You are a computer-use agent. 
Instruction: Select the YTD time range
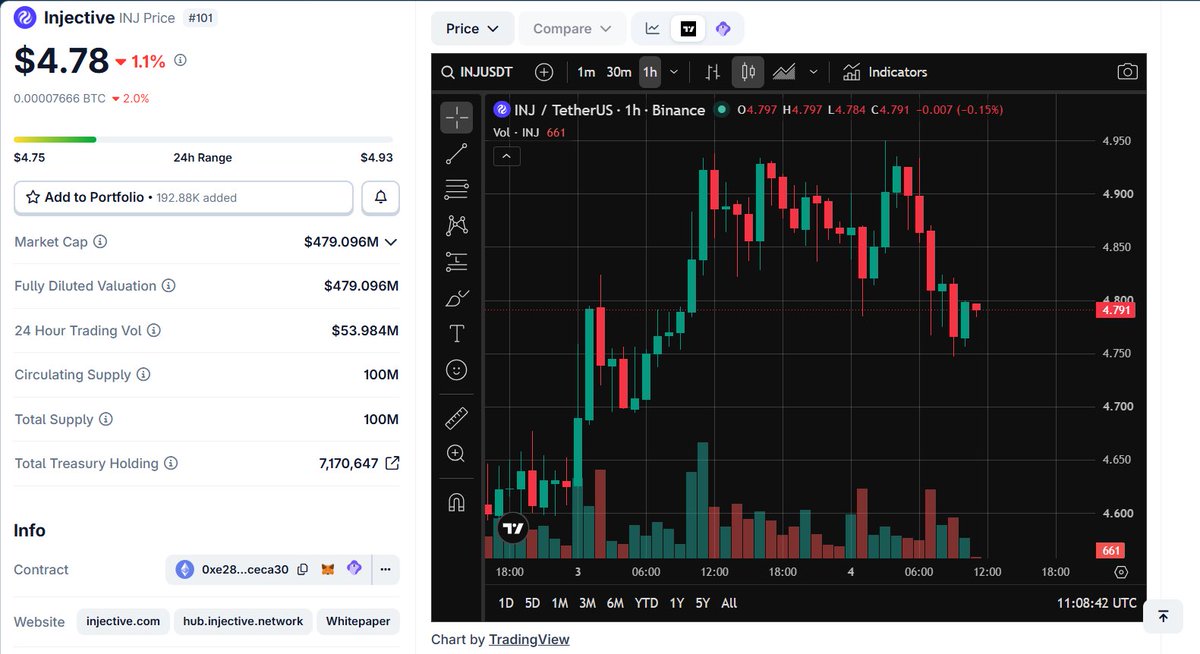(x=646, y=603)
